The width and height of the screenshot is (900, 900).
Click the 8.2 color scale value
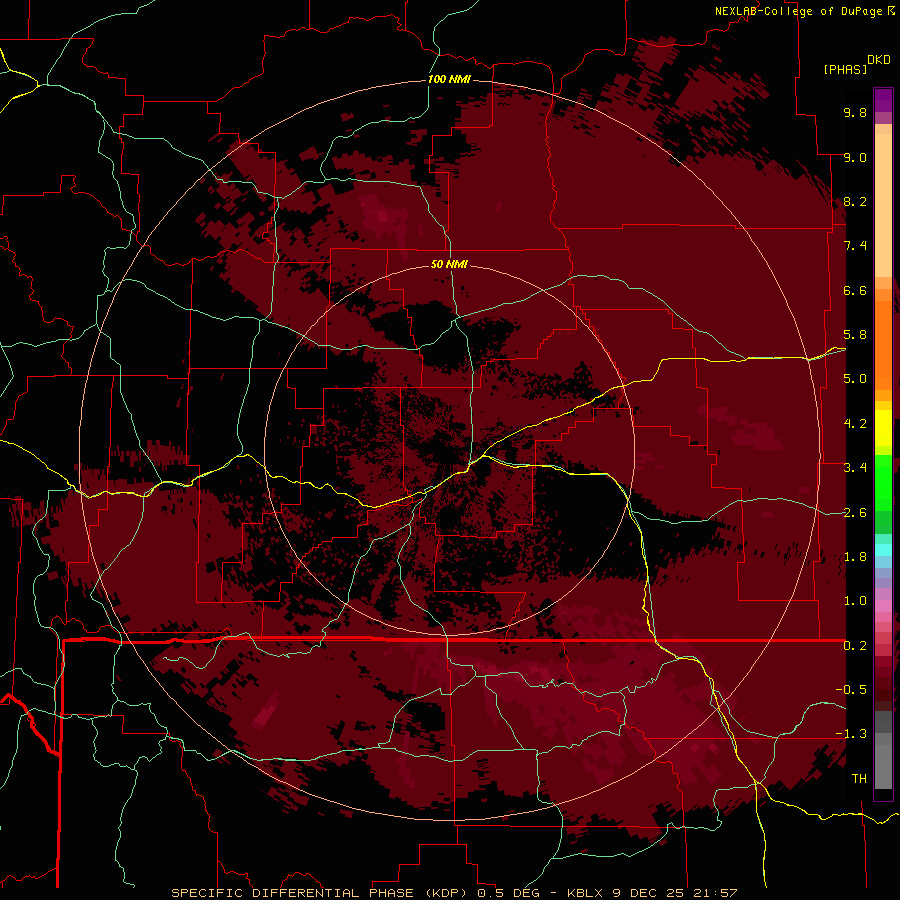[855, 201]
